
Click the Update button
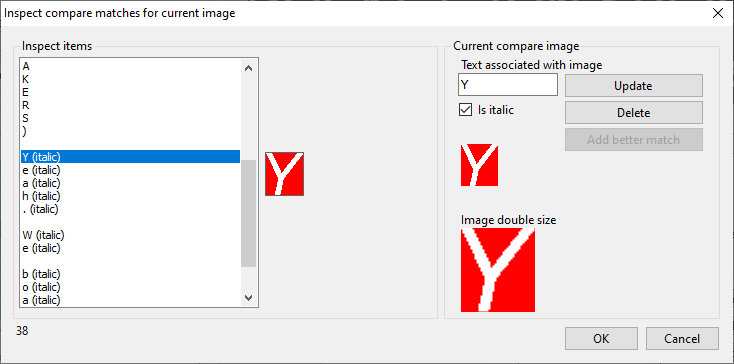633,86
